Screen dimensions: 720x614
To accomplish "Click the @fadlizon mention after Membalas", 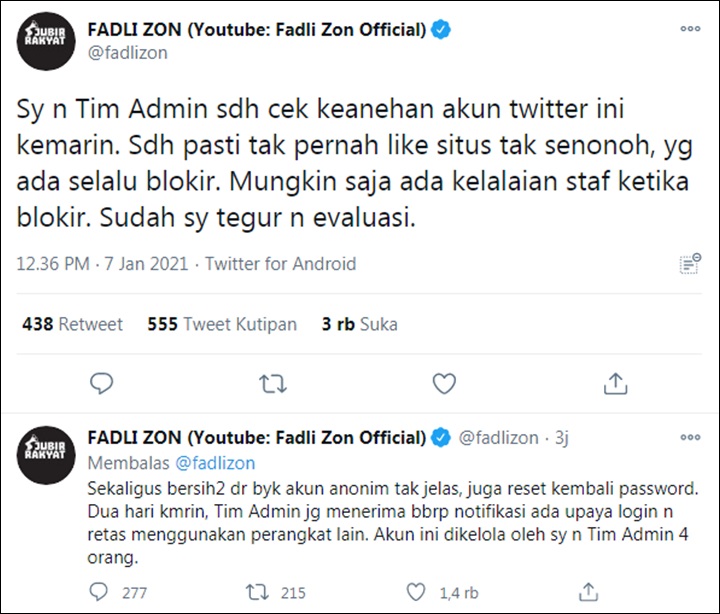I will click(x=215, y=463).
